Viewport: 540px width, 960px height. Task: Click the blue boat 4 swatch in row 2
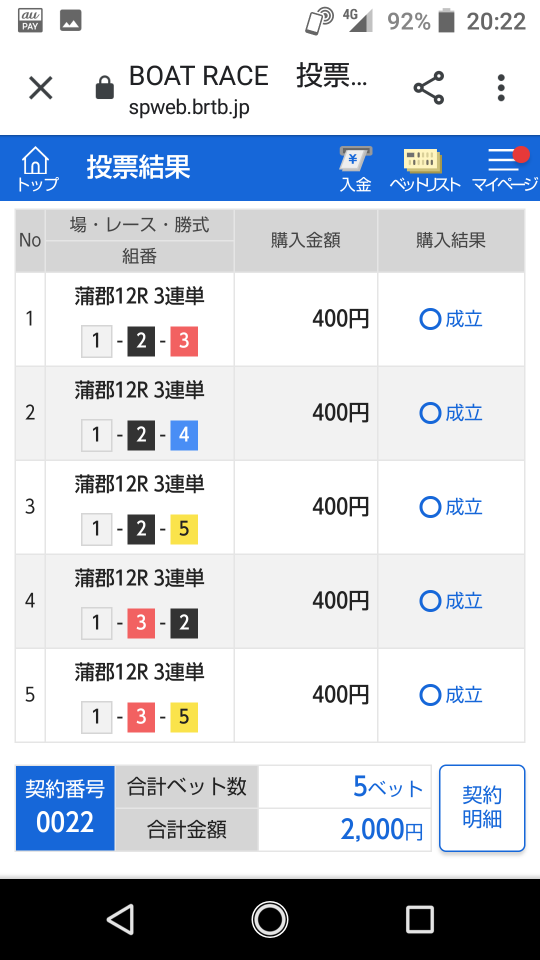tap(184, 435)
